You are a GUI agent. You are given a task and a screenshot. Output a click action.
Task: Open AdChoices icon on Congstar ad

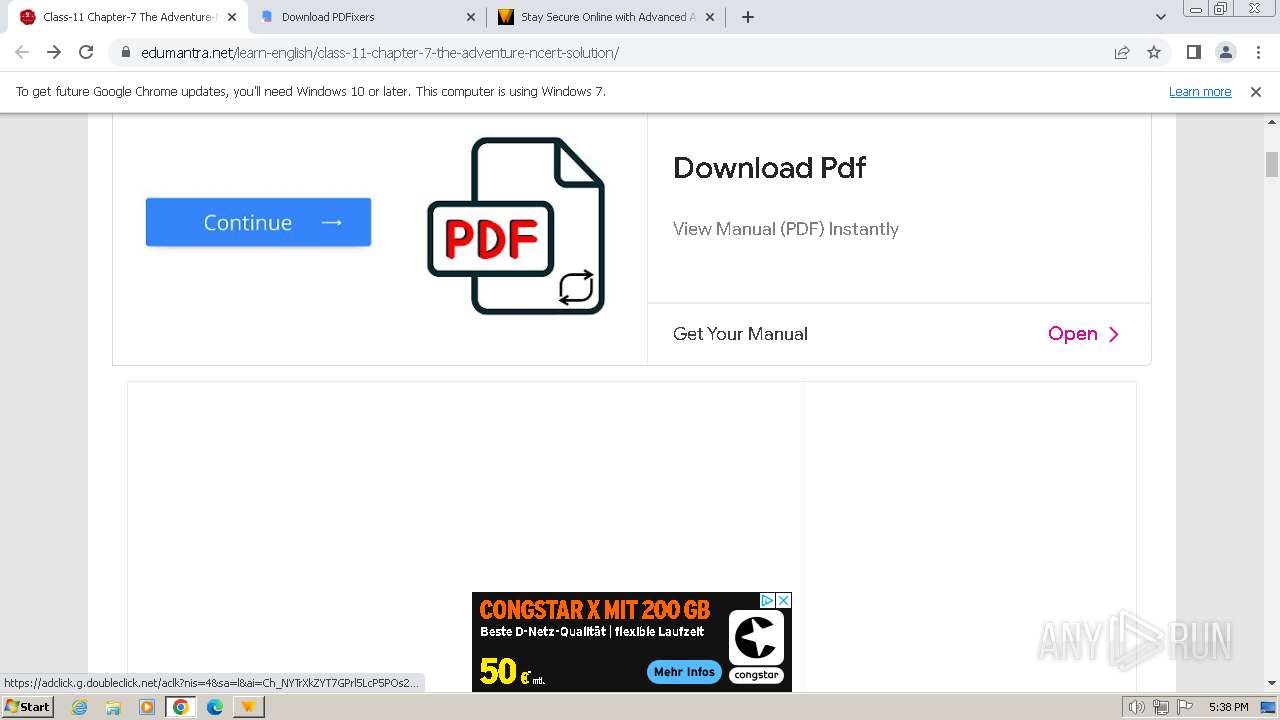768,600
